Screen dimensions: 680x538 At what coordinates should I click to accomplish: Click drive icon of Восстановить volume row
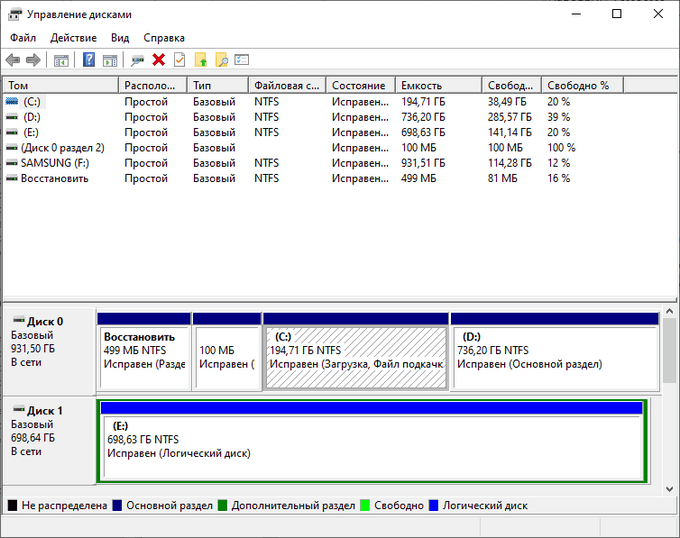click(12, 178)
